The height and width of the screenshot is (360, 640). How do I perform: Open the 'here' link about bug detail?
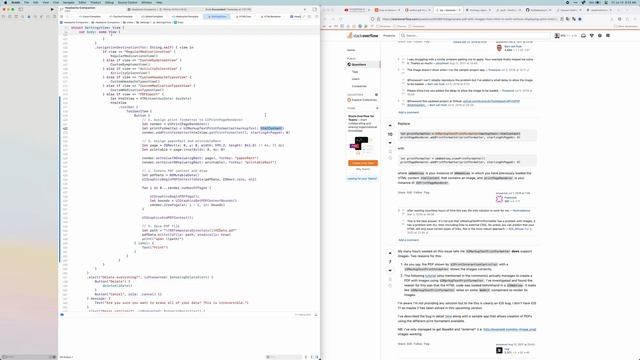[448, 316]
